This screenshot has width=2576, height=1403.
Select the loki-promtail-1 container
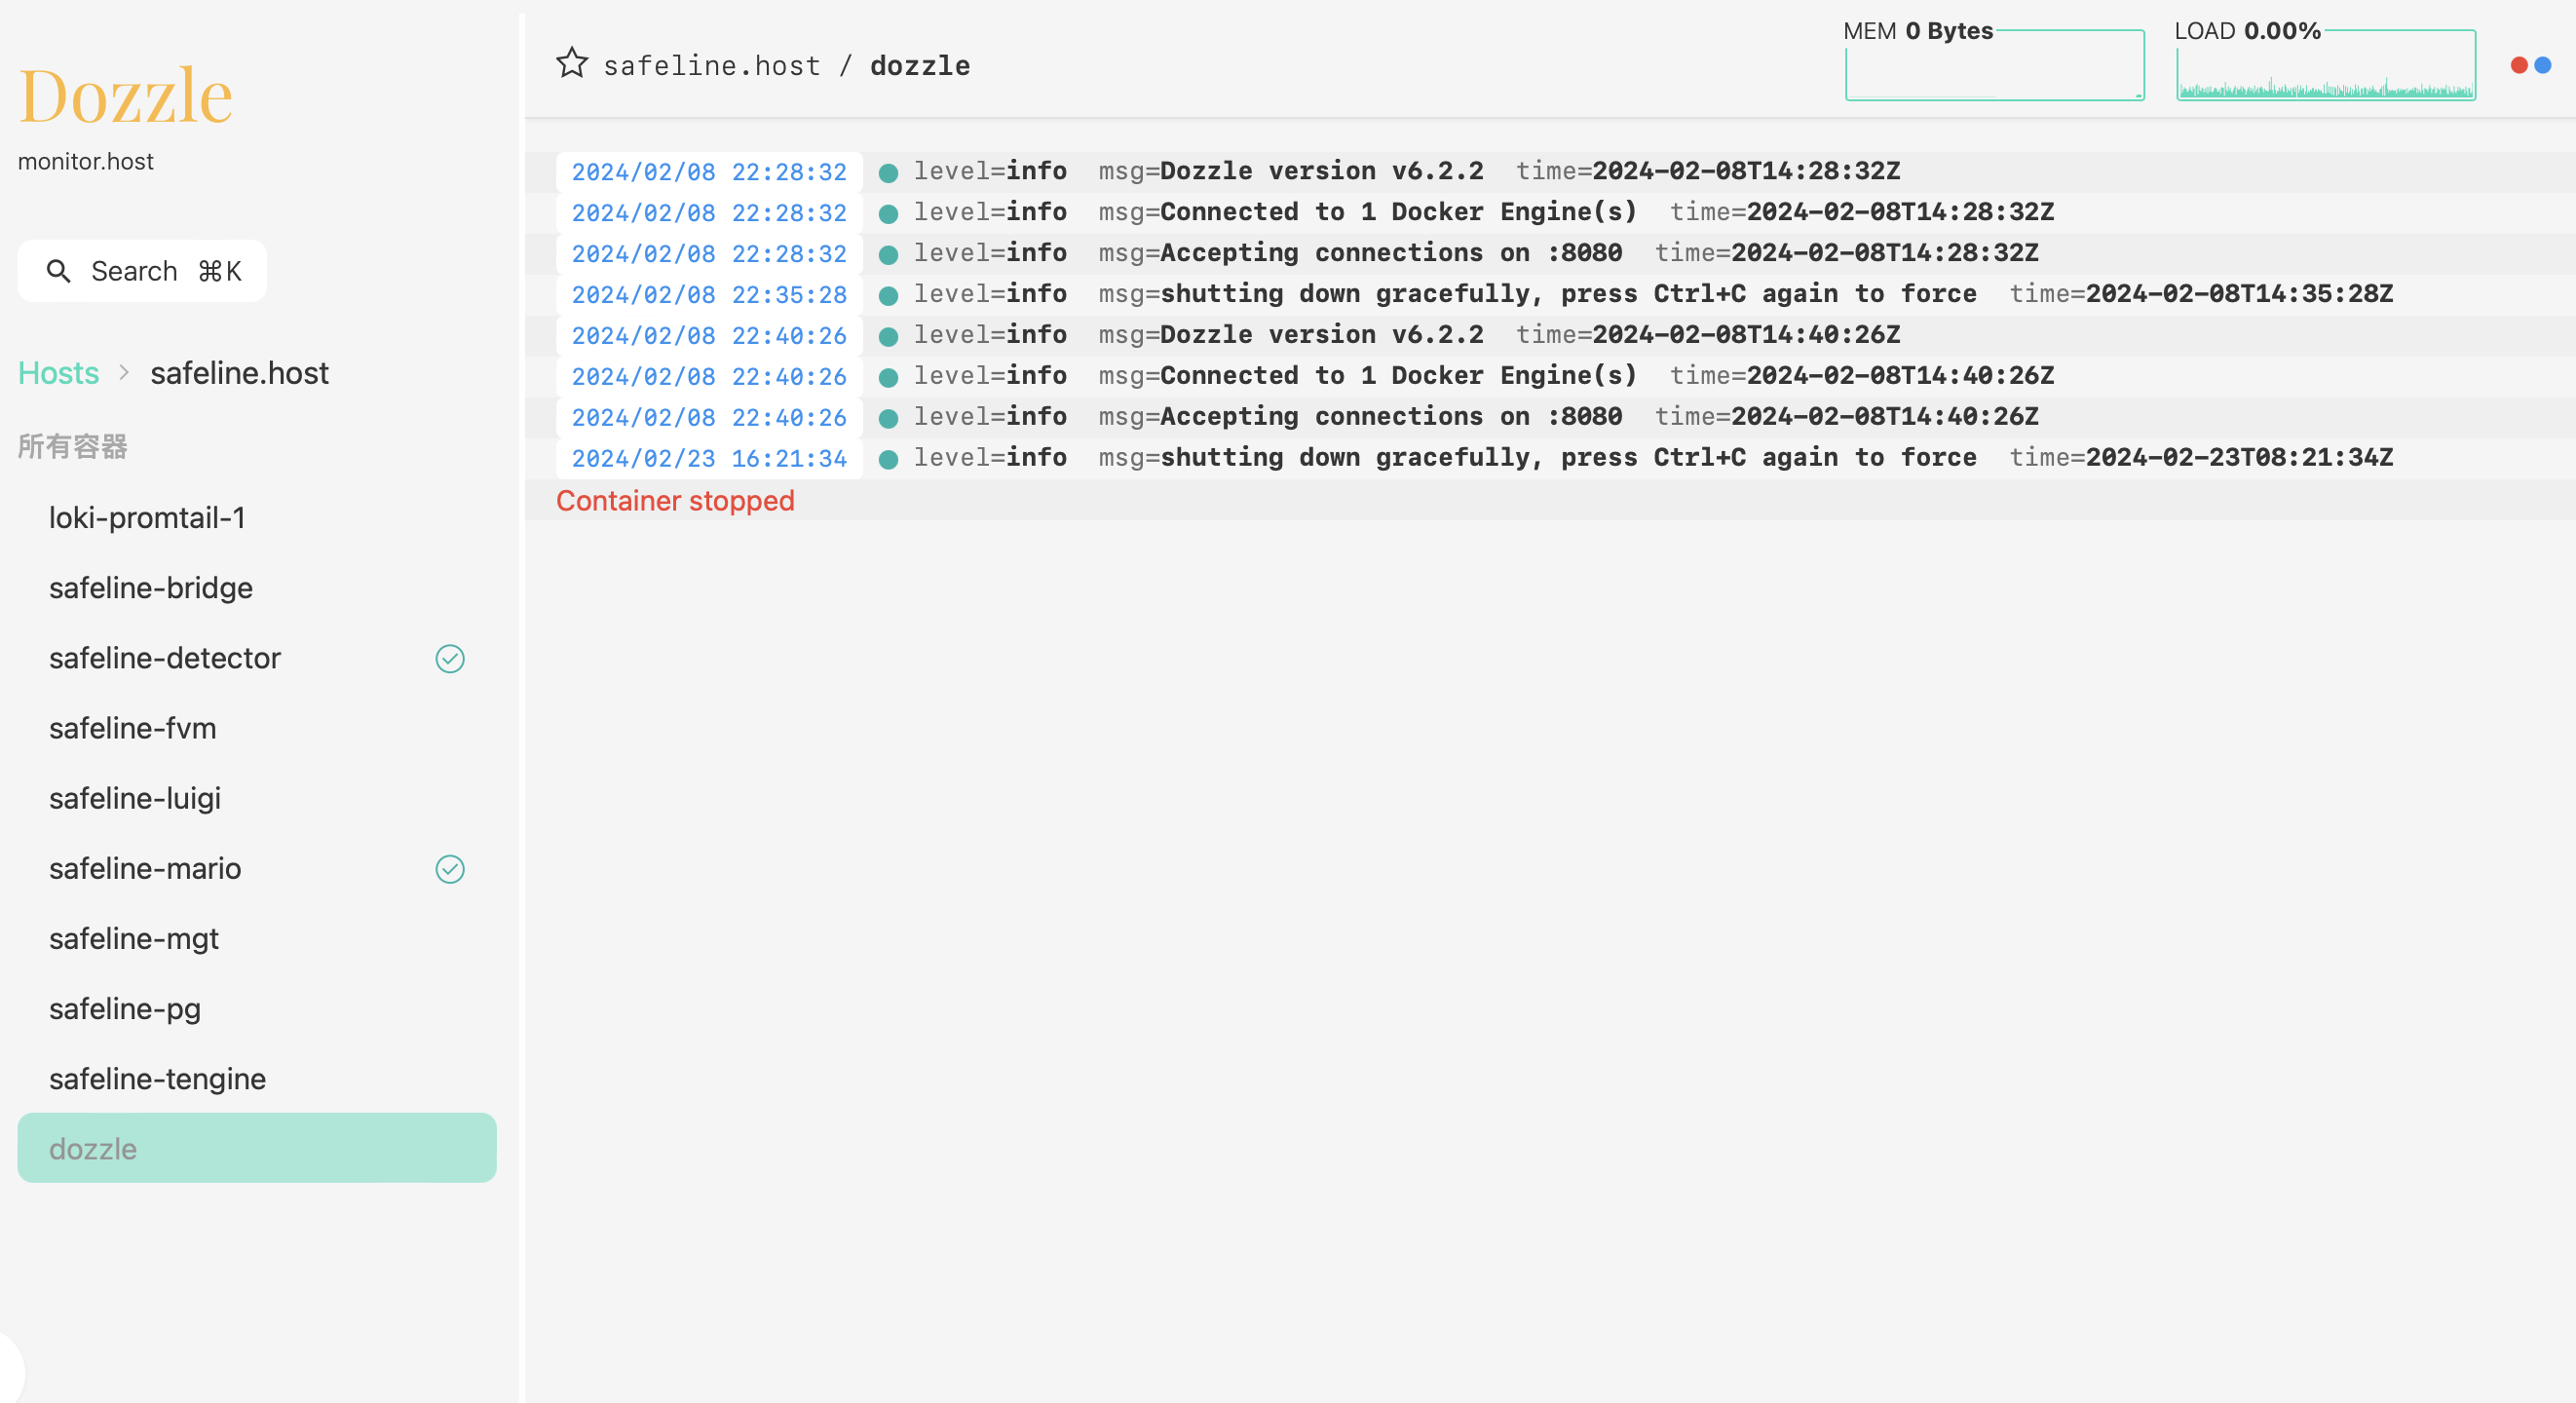pyautogui.click(x=147, y=517)
